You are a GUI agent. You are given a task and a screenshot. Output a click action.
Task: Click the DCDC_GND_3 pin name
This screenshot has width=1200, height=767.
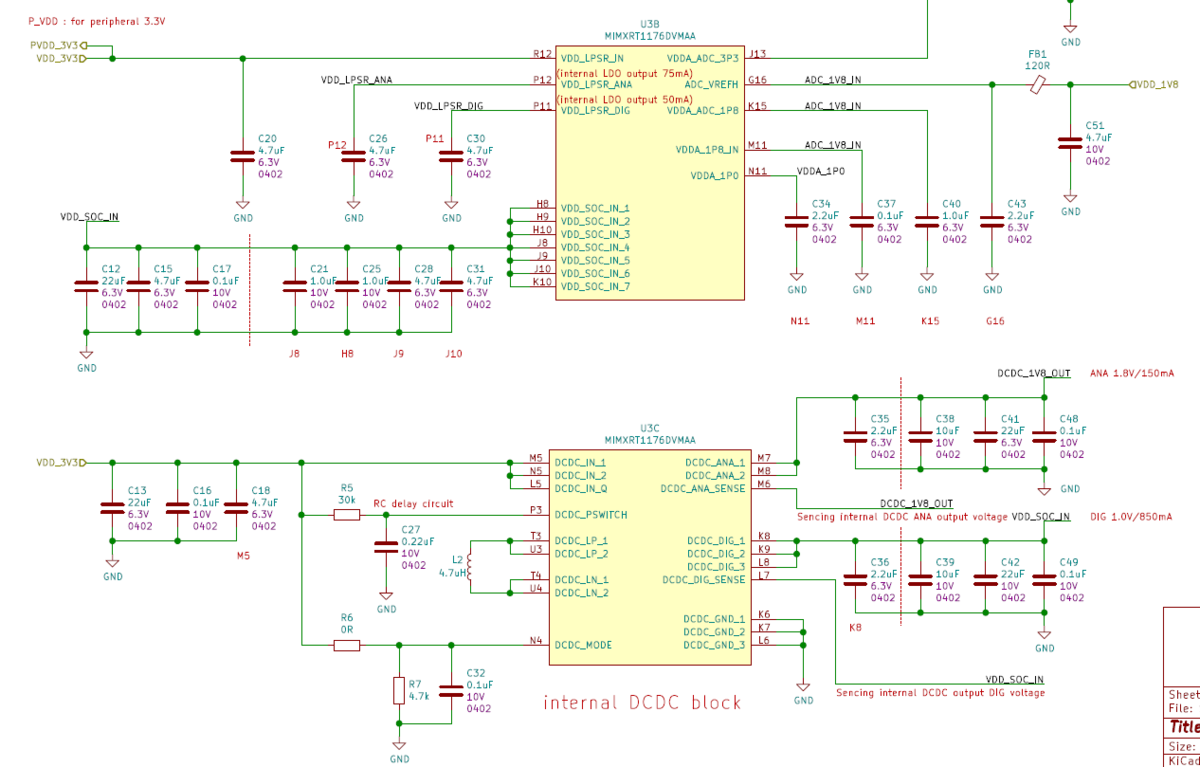coord(715,645)
